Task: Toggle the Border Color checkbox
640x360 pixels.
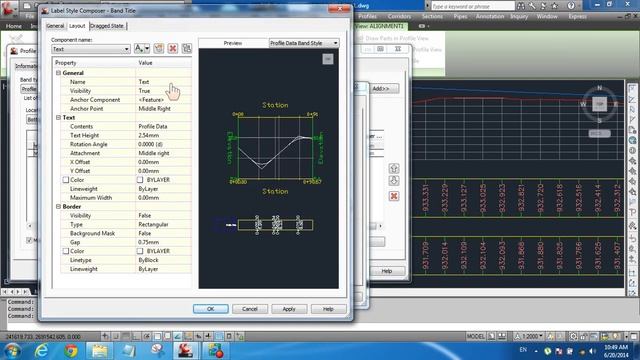Action: (66, 251)
